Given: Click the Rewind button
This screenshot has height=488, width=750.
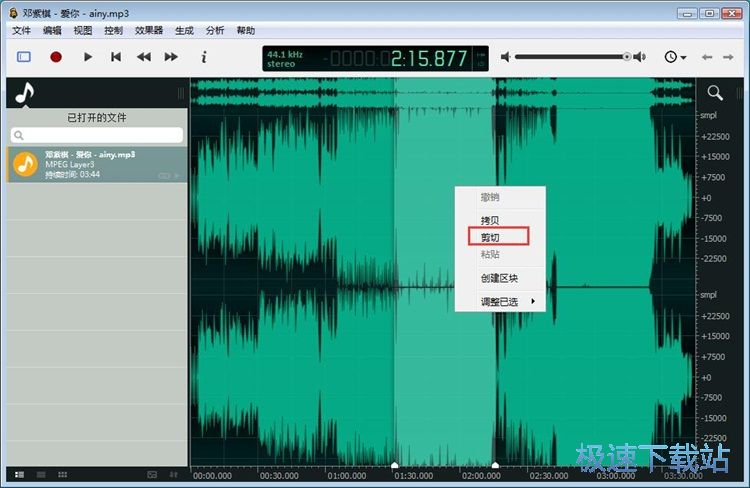Looking at the screenshot, I should tap(144, 57).
